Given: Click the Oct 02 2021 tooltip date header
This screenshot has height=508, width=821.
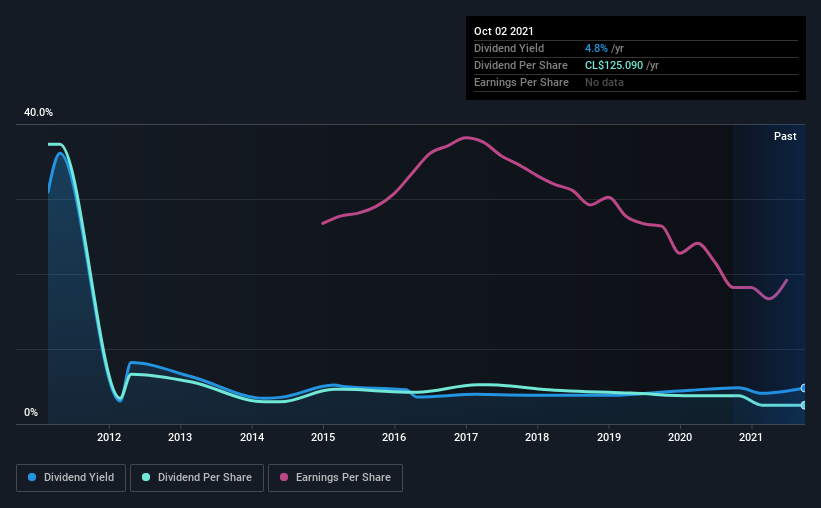Looking at the screenshot, I should (x=504, y=31).
